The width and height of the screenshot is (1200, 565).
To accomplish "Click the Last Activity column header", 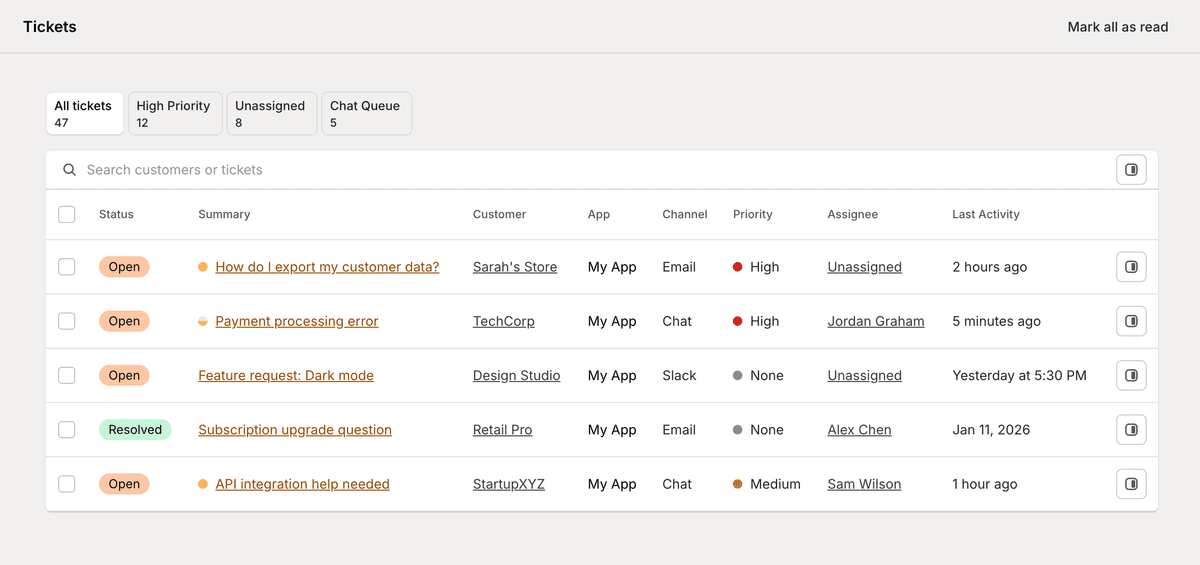I will click(x=986, y=214).
